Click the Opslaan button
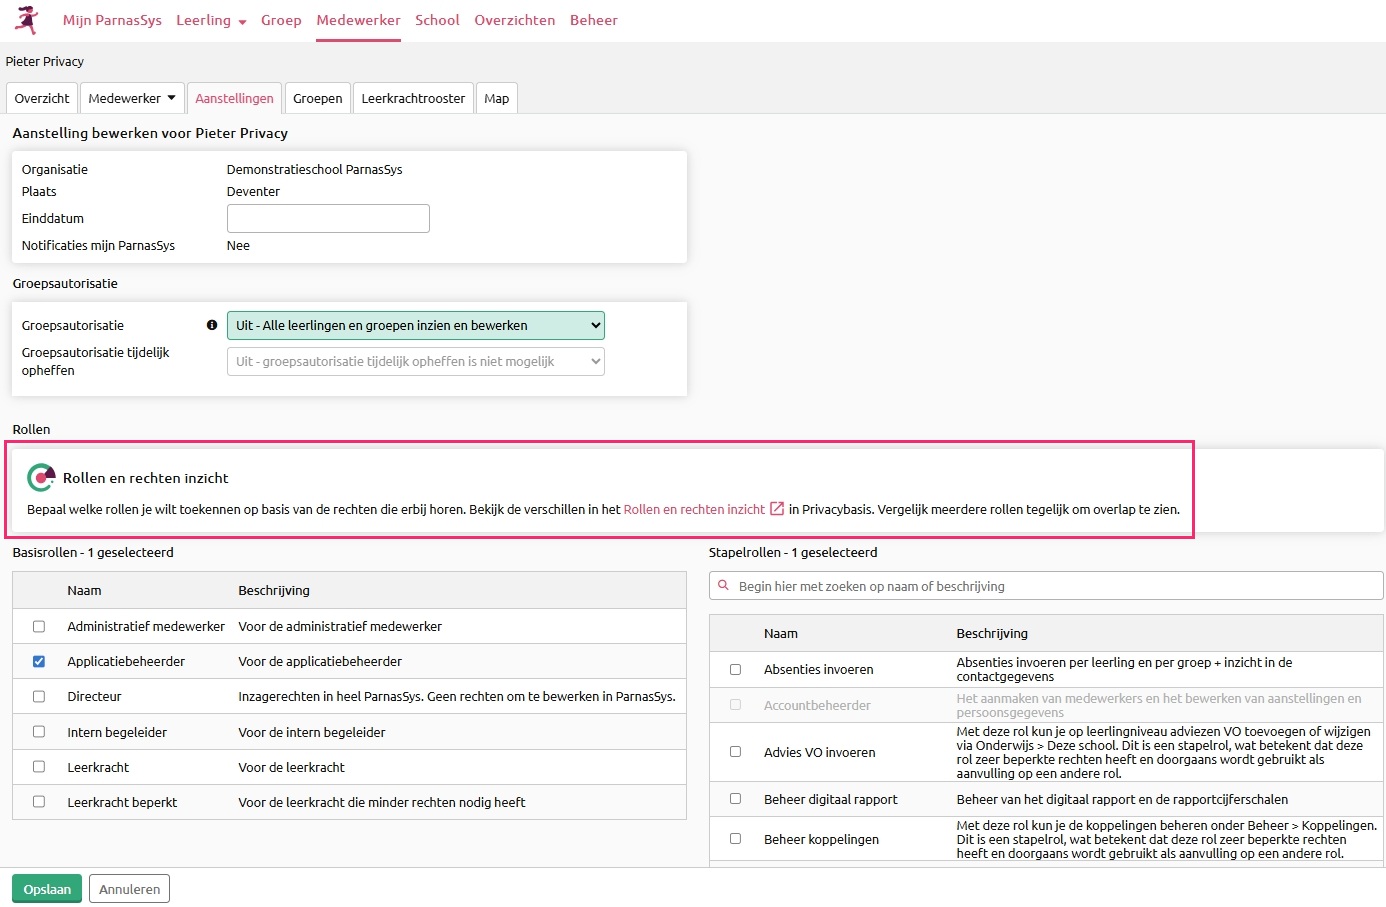Screen dimensions: 1386x907 [47, 889]
